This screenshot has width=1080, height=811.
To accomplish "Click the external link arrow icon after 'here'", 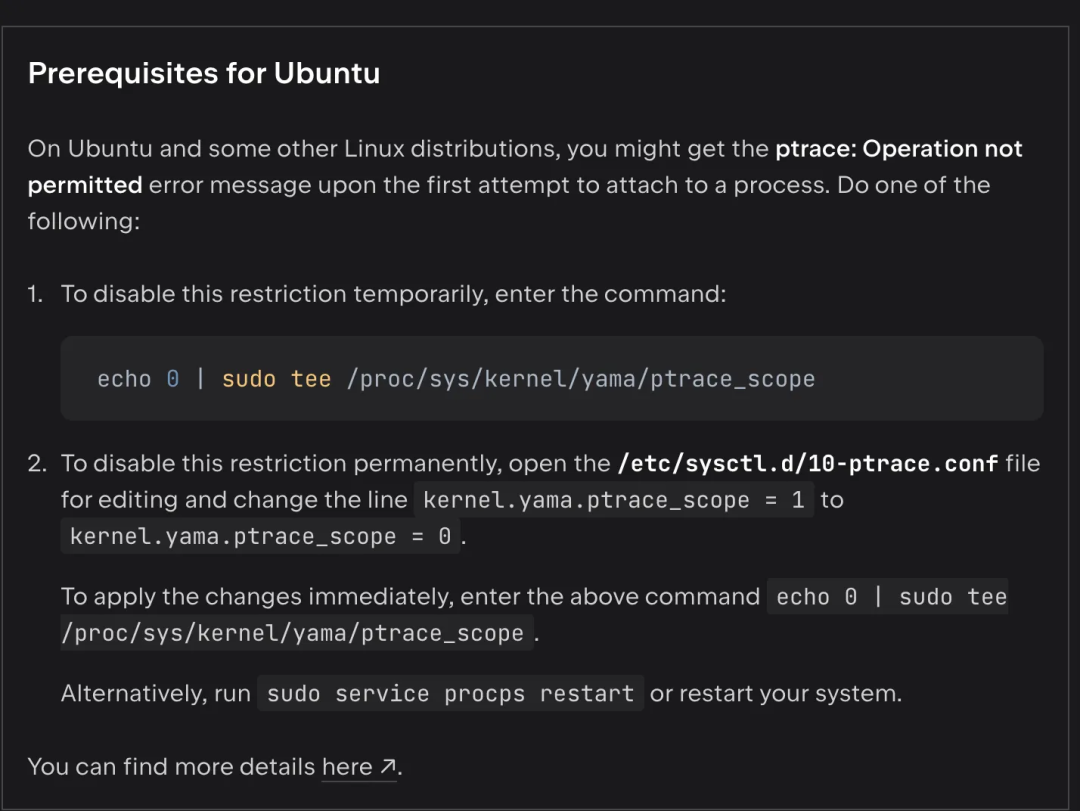I will click(388, 767).
